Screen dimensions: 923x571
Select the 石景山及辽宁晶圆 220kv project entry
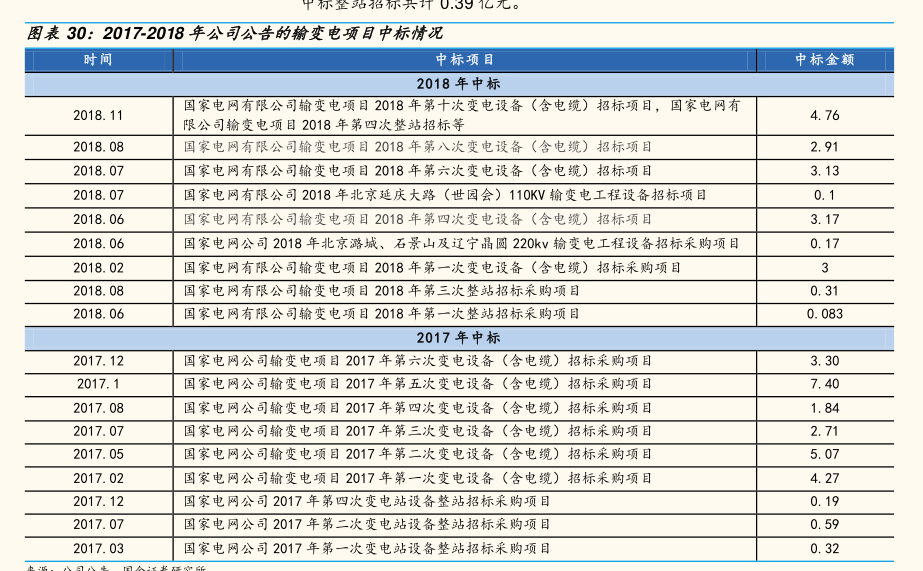click(462, 243)
